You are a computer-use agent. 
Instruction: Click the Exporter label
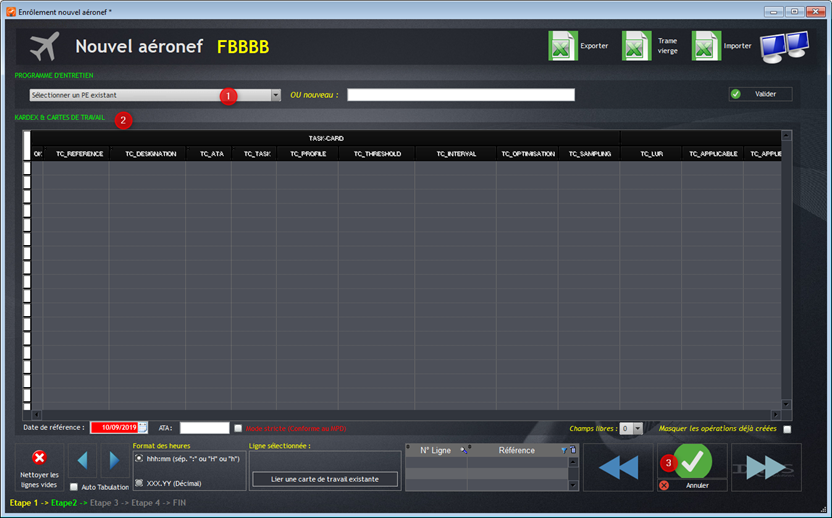click(594, 46)
